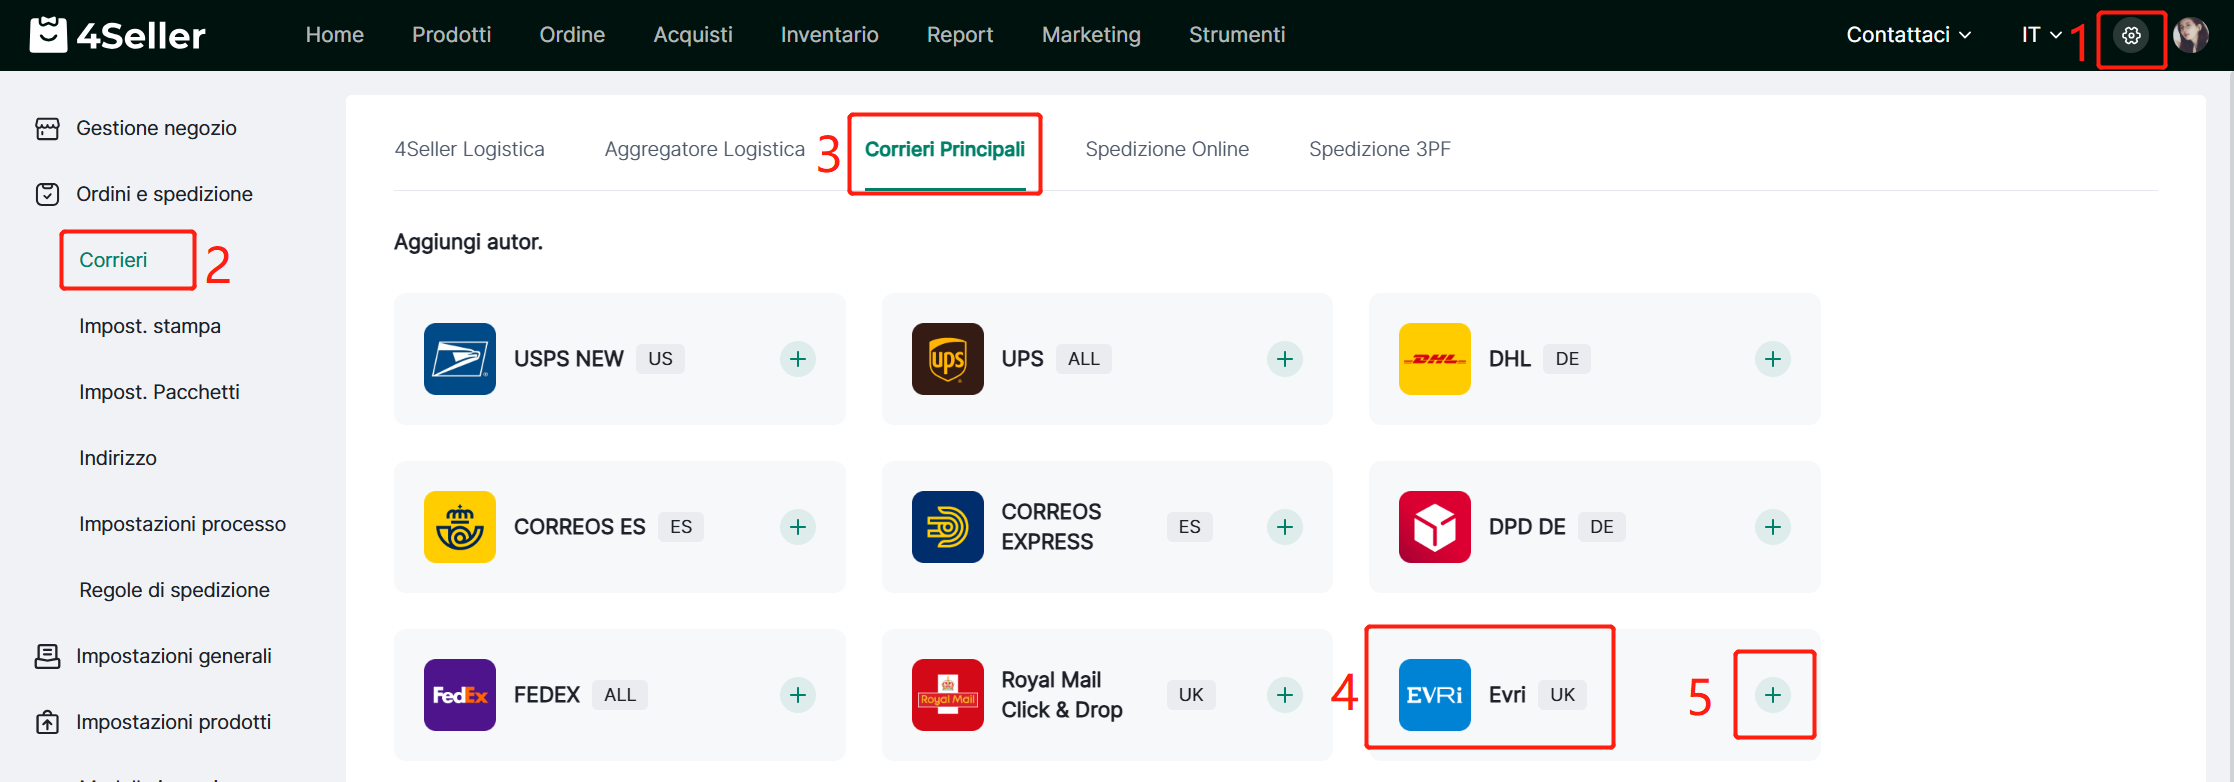Viewport: 2234px width, 782px height.
Task: Add USPS NEW carrier with plus icon
Action: [x=798, y=359]
